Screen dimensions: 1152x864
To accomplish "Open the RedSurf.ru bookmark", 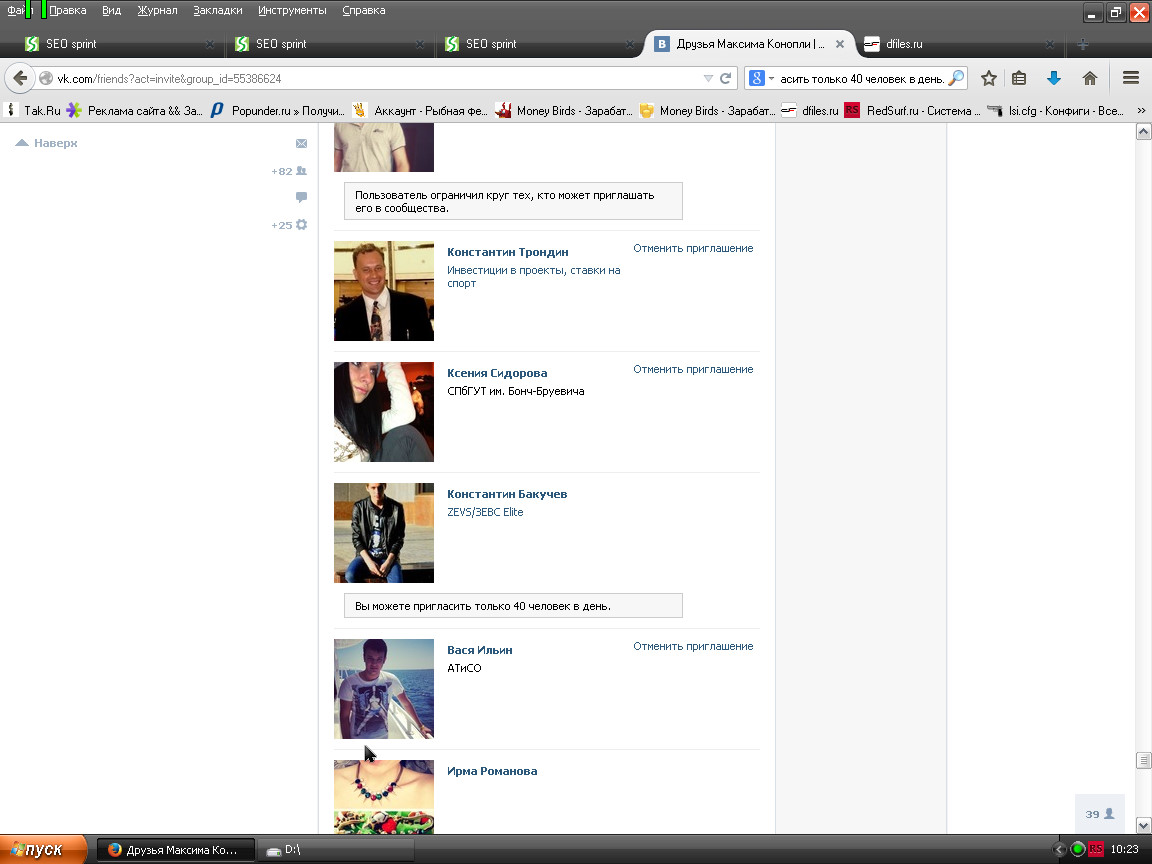I will (x=912, y=110).
